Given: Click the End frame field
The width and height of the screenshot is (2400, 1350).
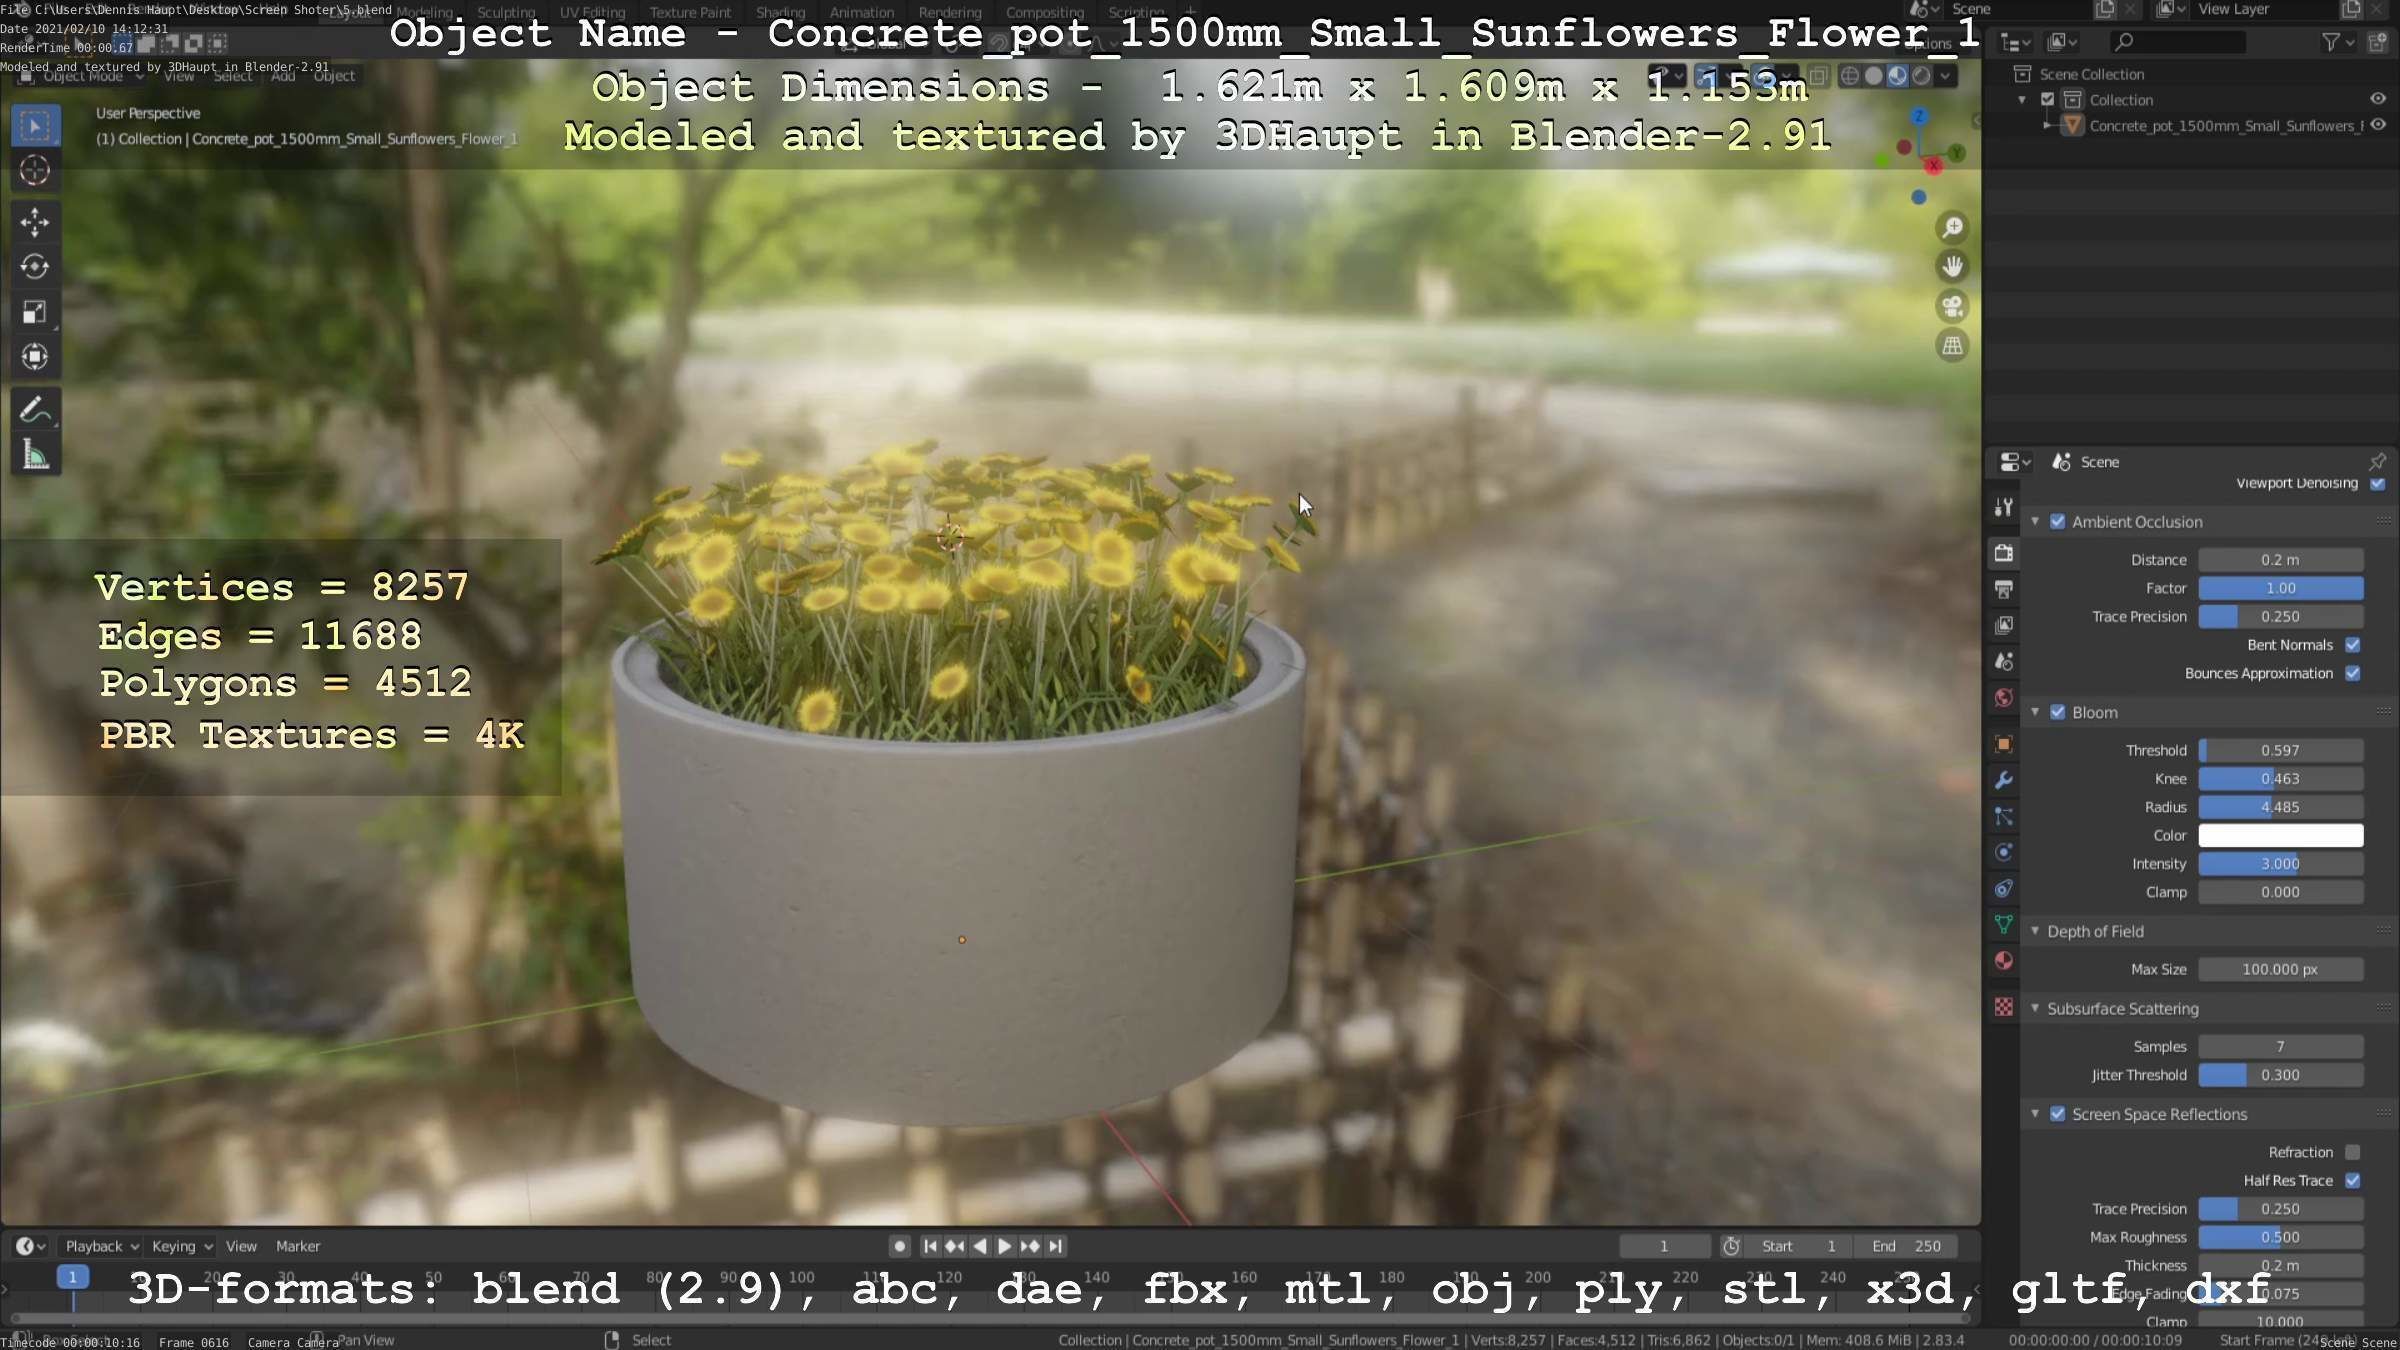Looking at the screenshot, I should (1906, 1246).
